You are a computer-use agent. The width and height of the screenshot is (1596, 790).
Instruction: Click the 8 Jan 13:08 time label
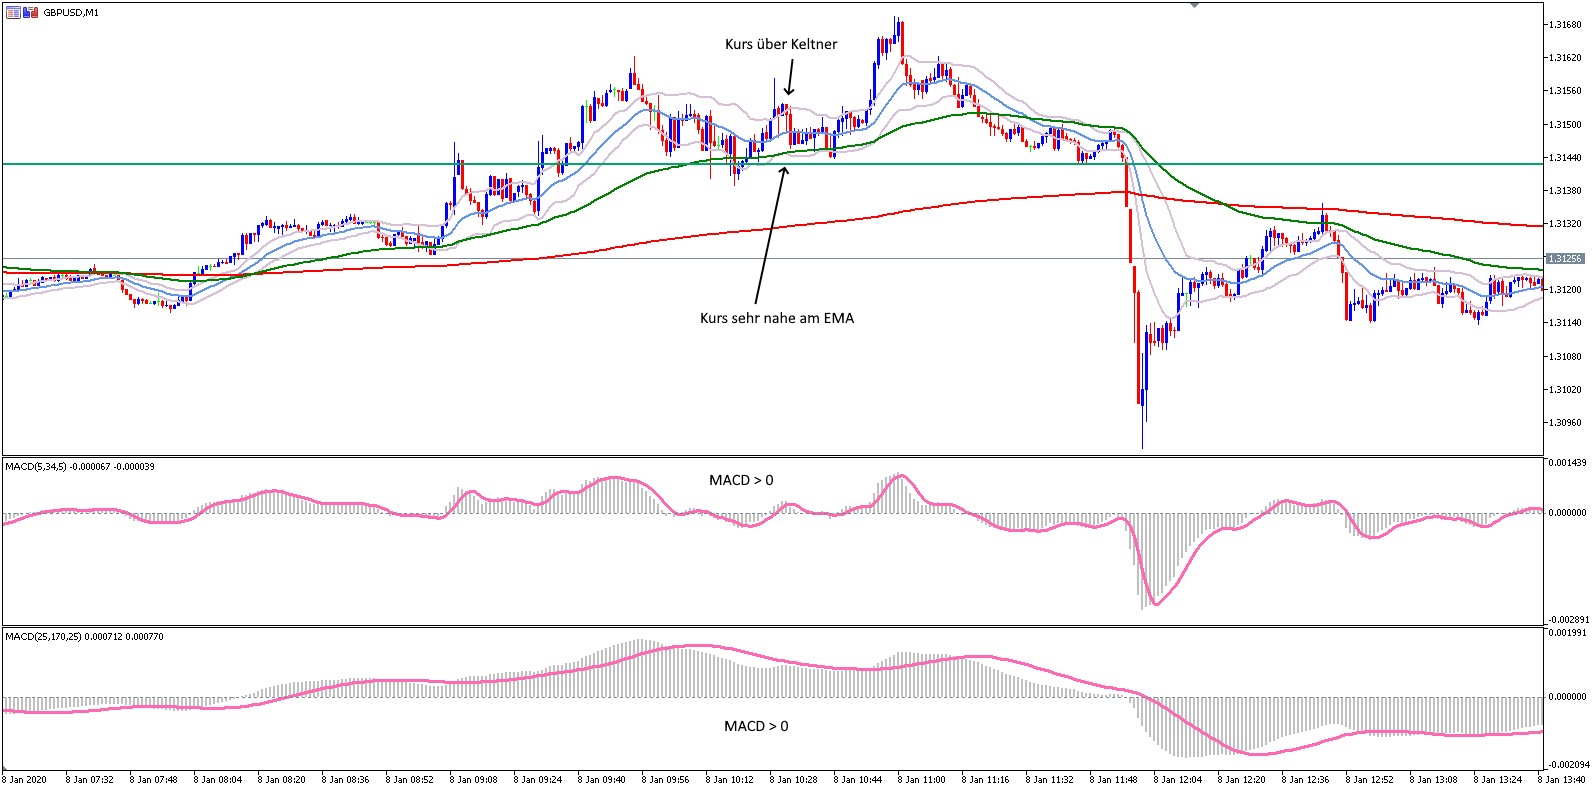(x=1434, y=779)
